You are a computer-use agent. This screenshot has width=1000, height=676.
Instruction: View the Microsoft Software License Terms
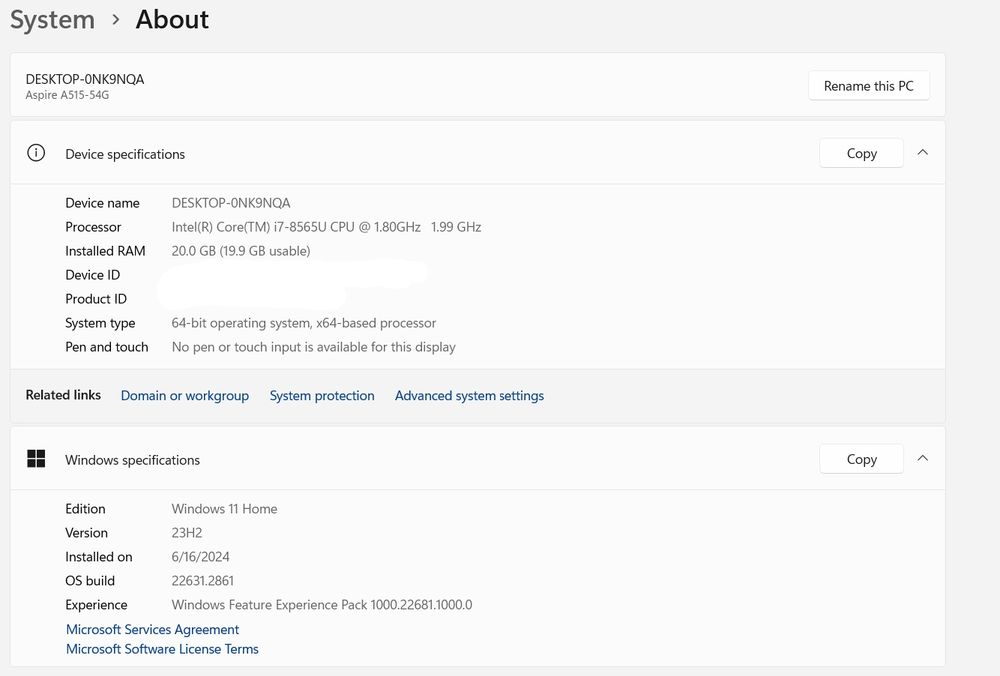162,649
